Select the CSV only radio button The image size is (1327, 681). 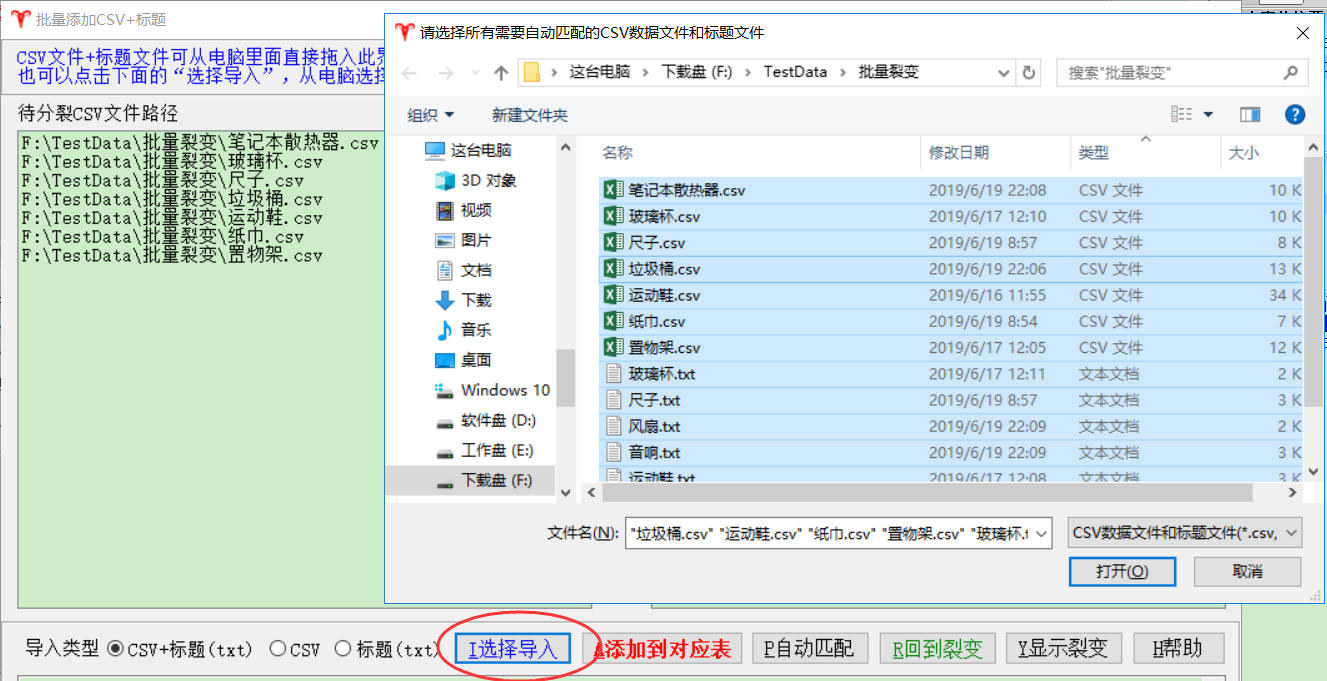coord(278,649)
